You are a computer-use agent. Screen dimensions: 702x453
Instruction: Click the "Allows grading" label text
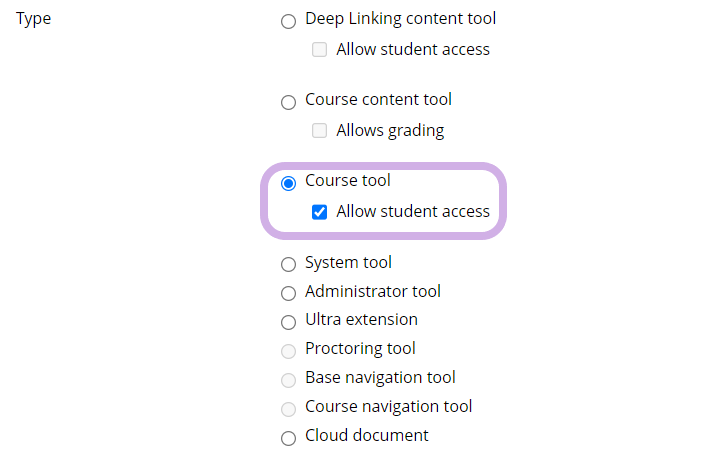(390, 130)
